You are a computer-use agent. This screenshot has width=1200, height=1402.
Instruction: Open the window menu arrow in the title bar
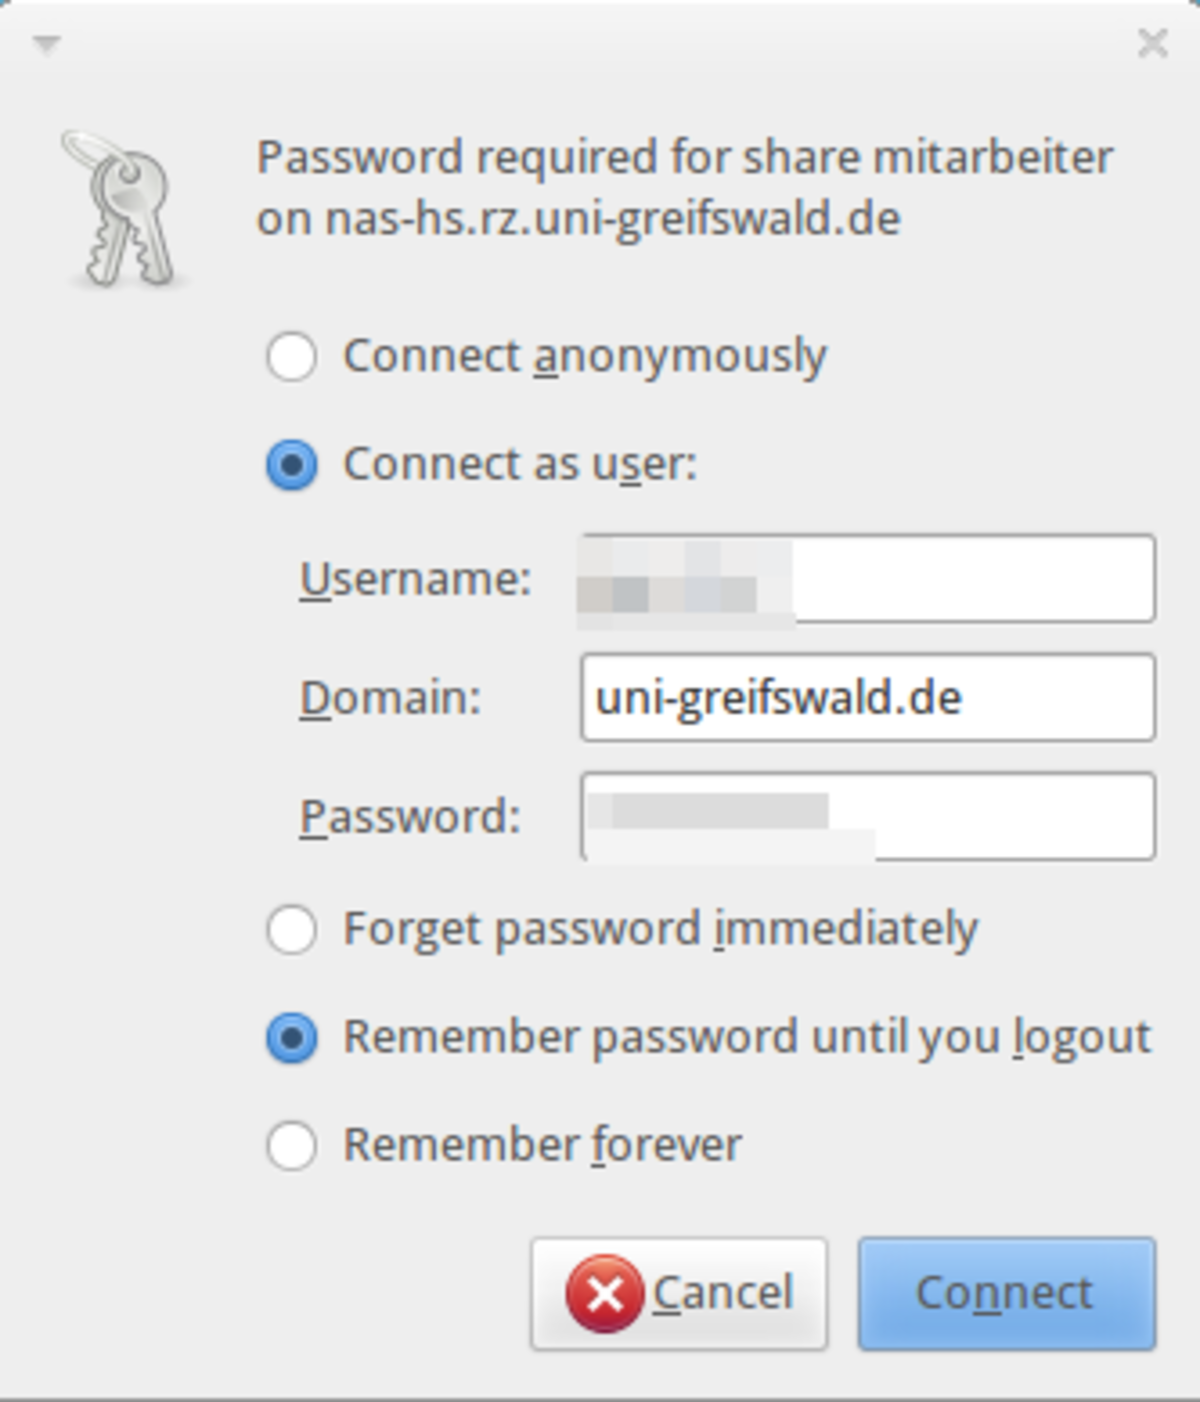pyautogui.click(x=47, y=44)
